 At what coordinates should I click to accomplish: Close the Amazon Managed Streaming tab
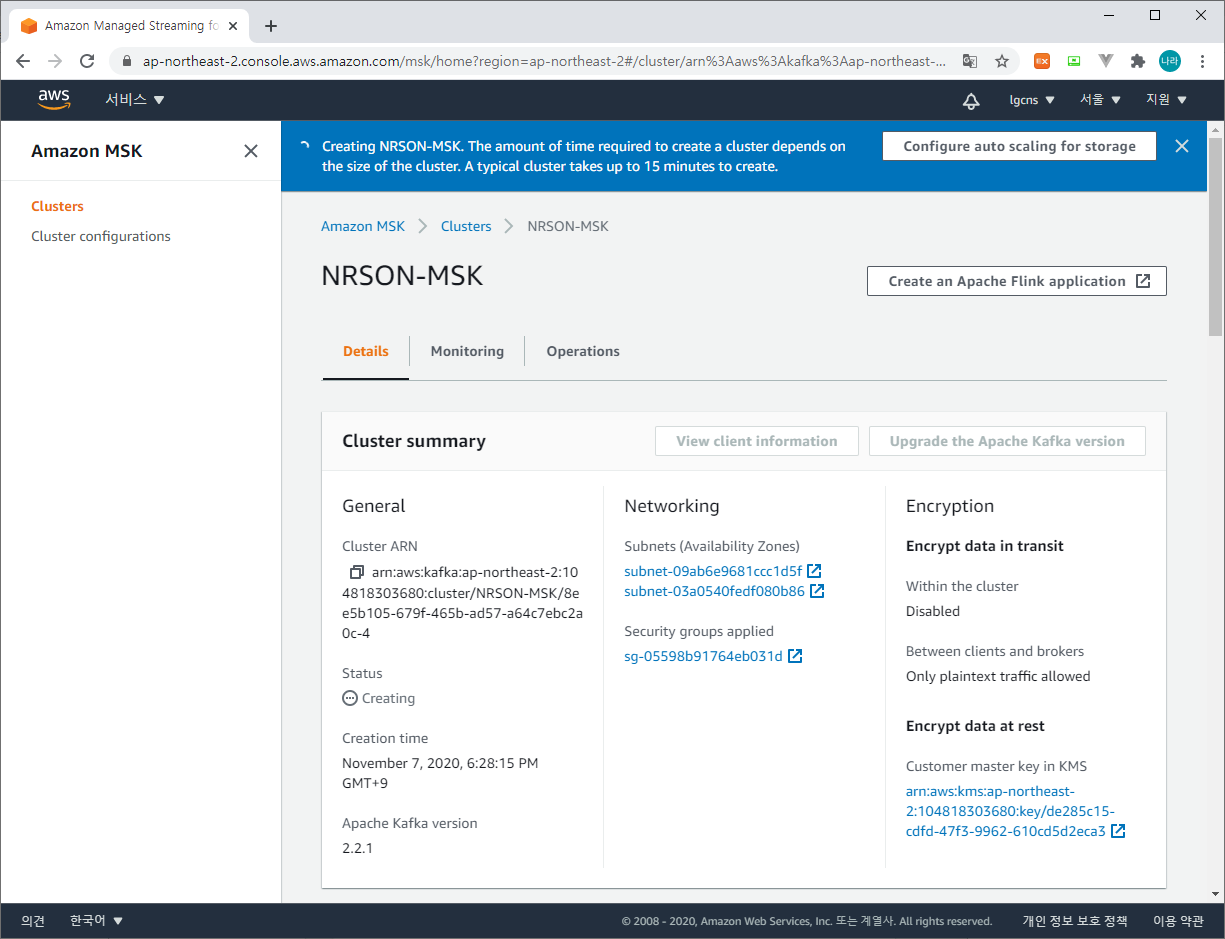tap(233, 26)
